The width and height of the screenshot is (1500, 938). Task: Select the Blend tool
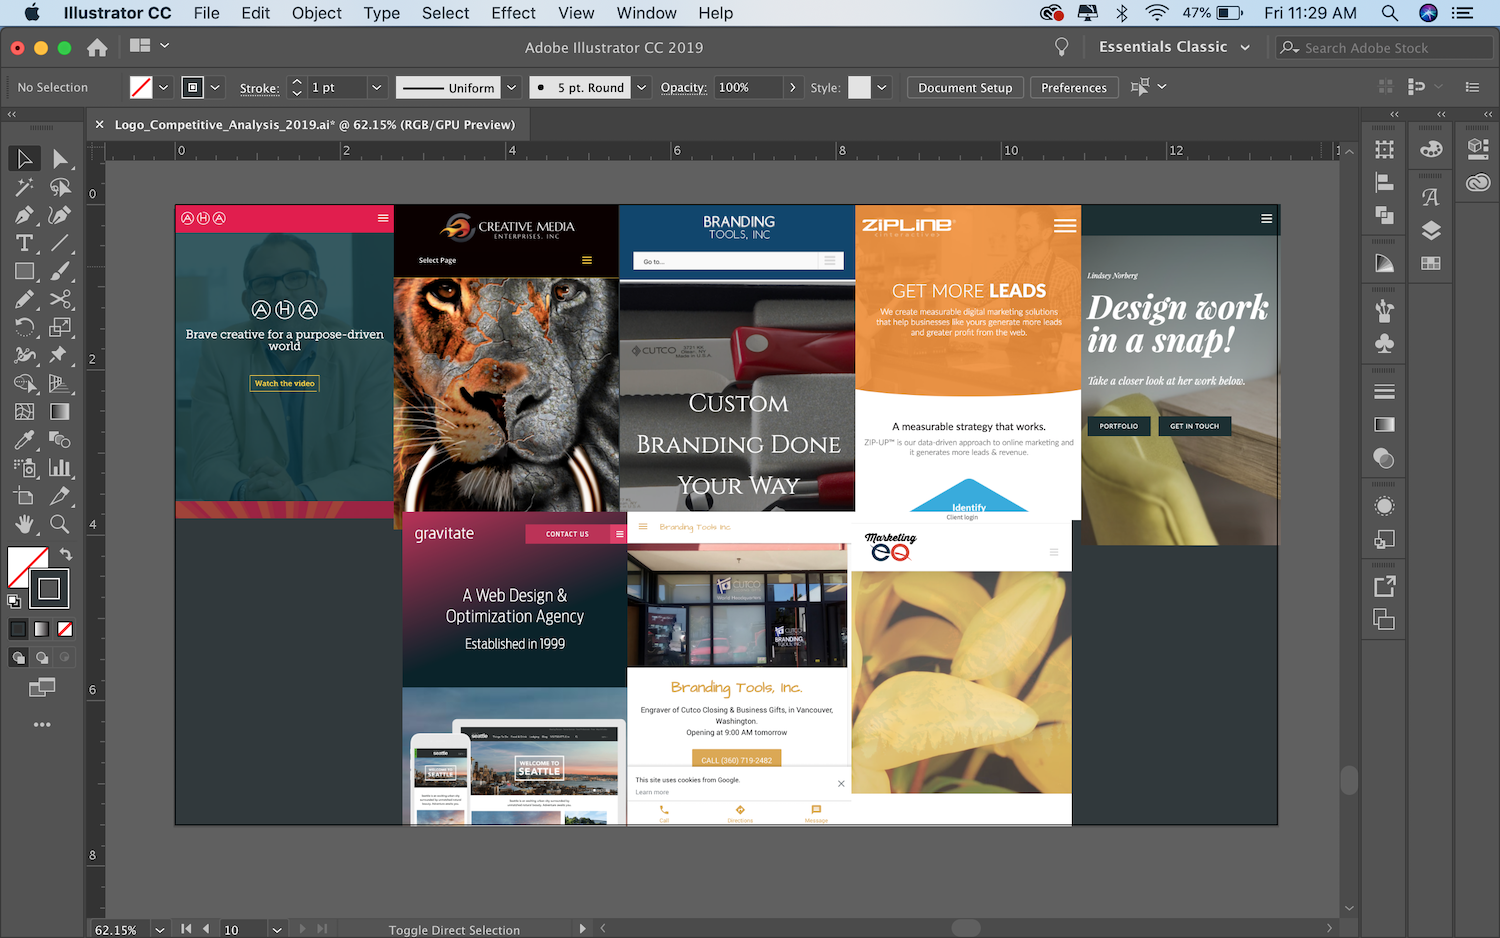[60, 439]
